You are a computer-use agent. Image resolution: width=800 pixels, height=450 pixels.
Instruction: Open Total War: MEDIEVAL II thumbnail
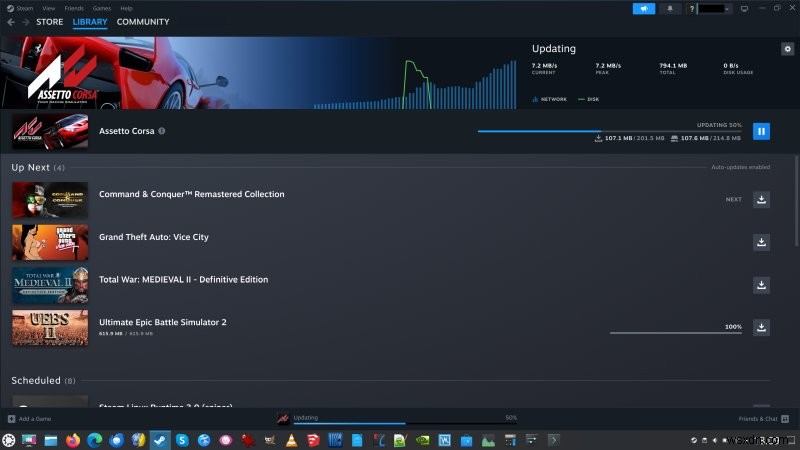click(x=50, y=285)
